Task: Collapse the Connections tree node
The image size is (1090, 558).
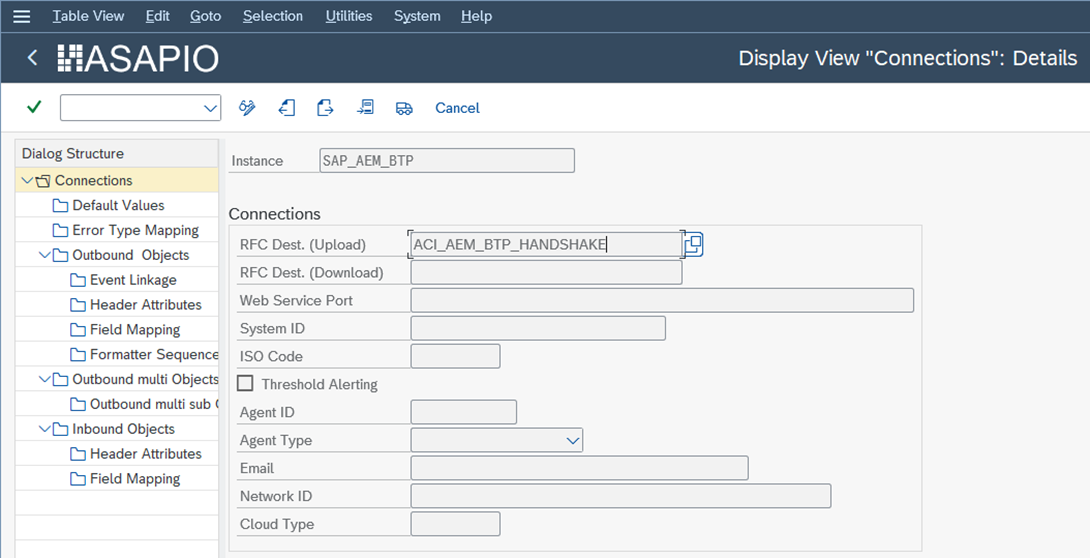Action: pos(26,181)
